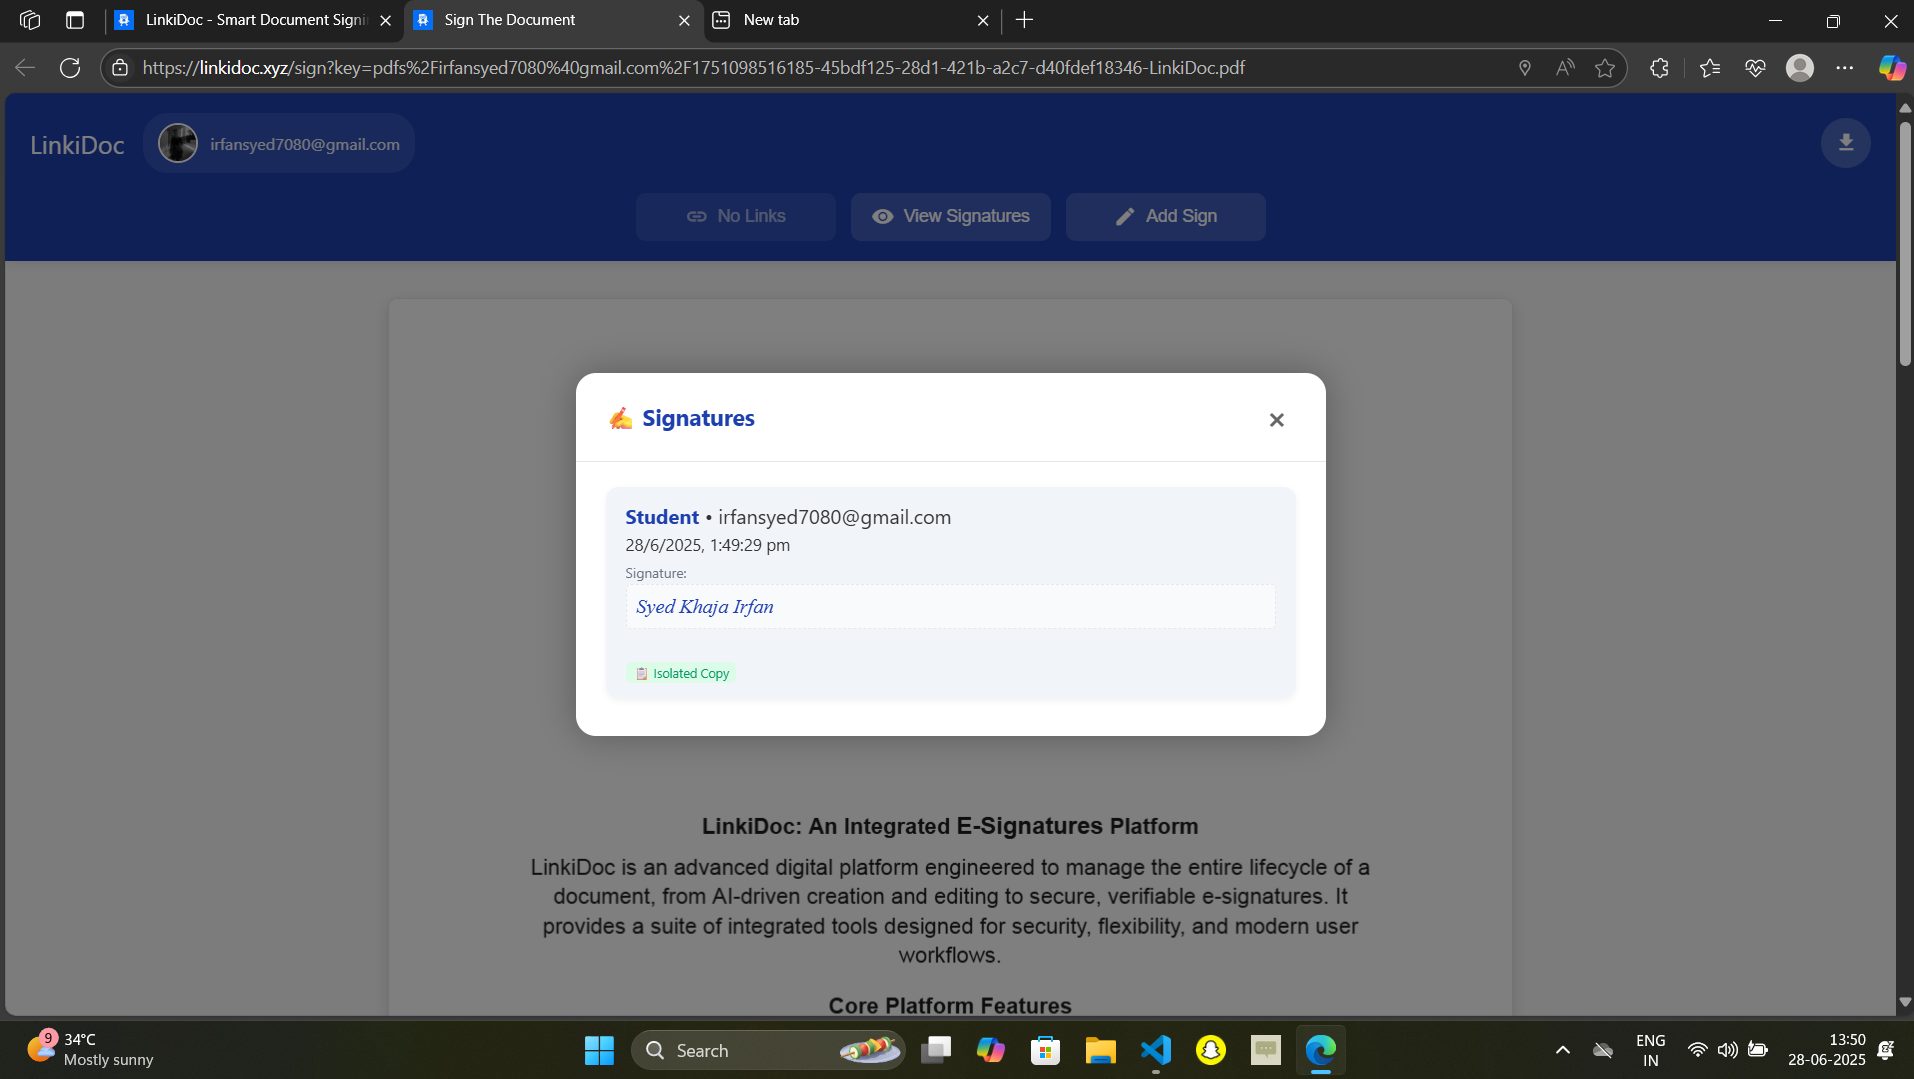Open the weather widget
The width and height of the screenshot is (1914, 1079).
coord(90,1050)
